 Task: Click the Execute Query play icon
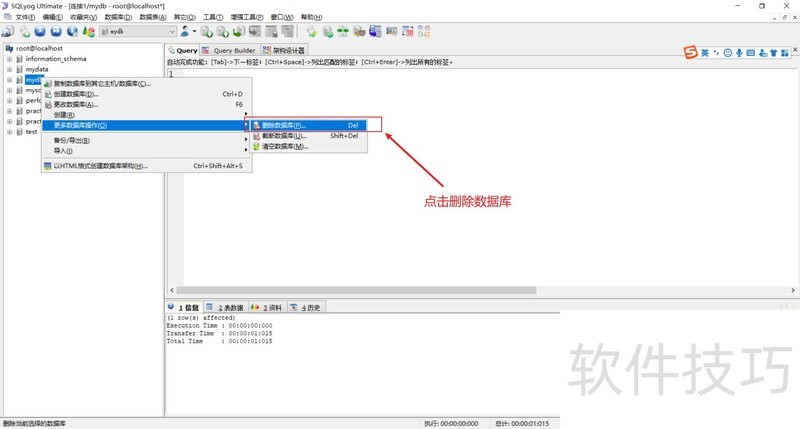(x=40, y=32)
